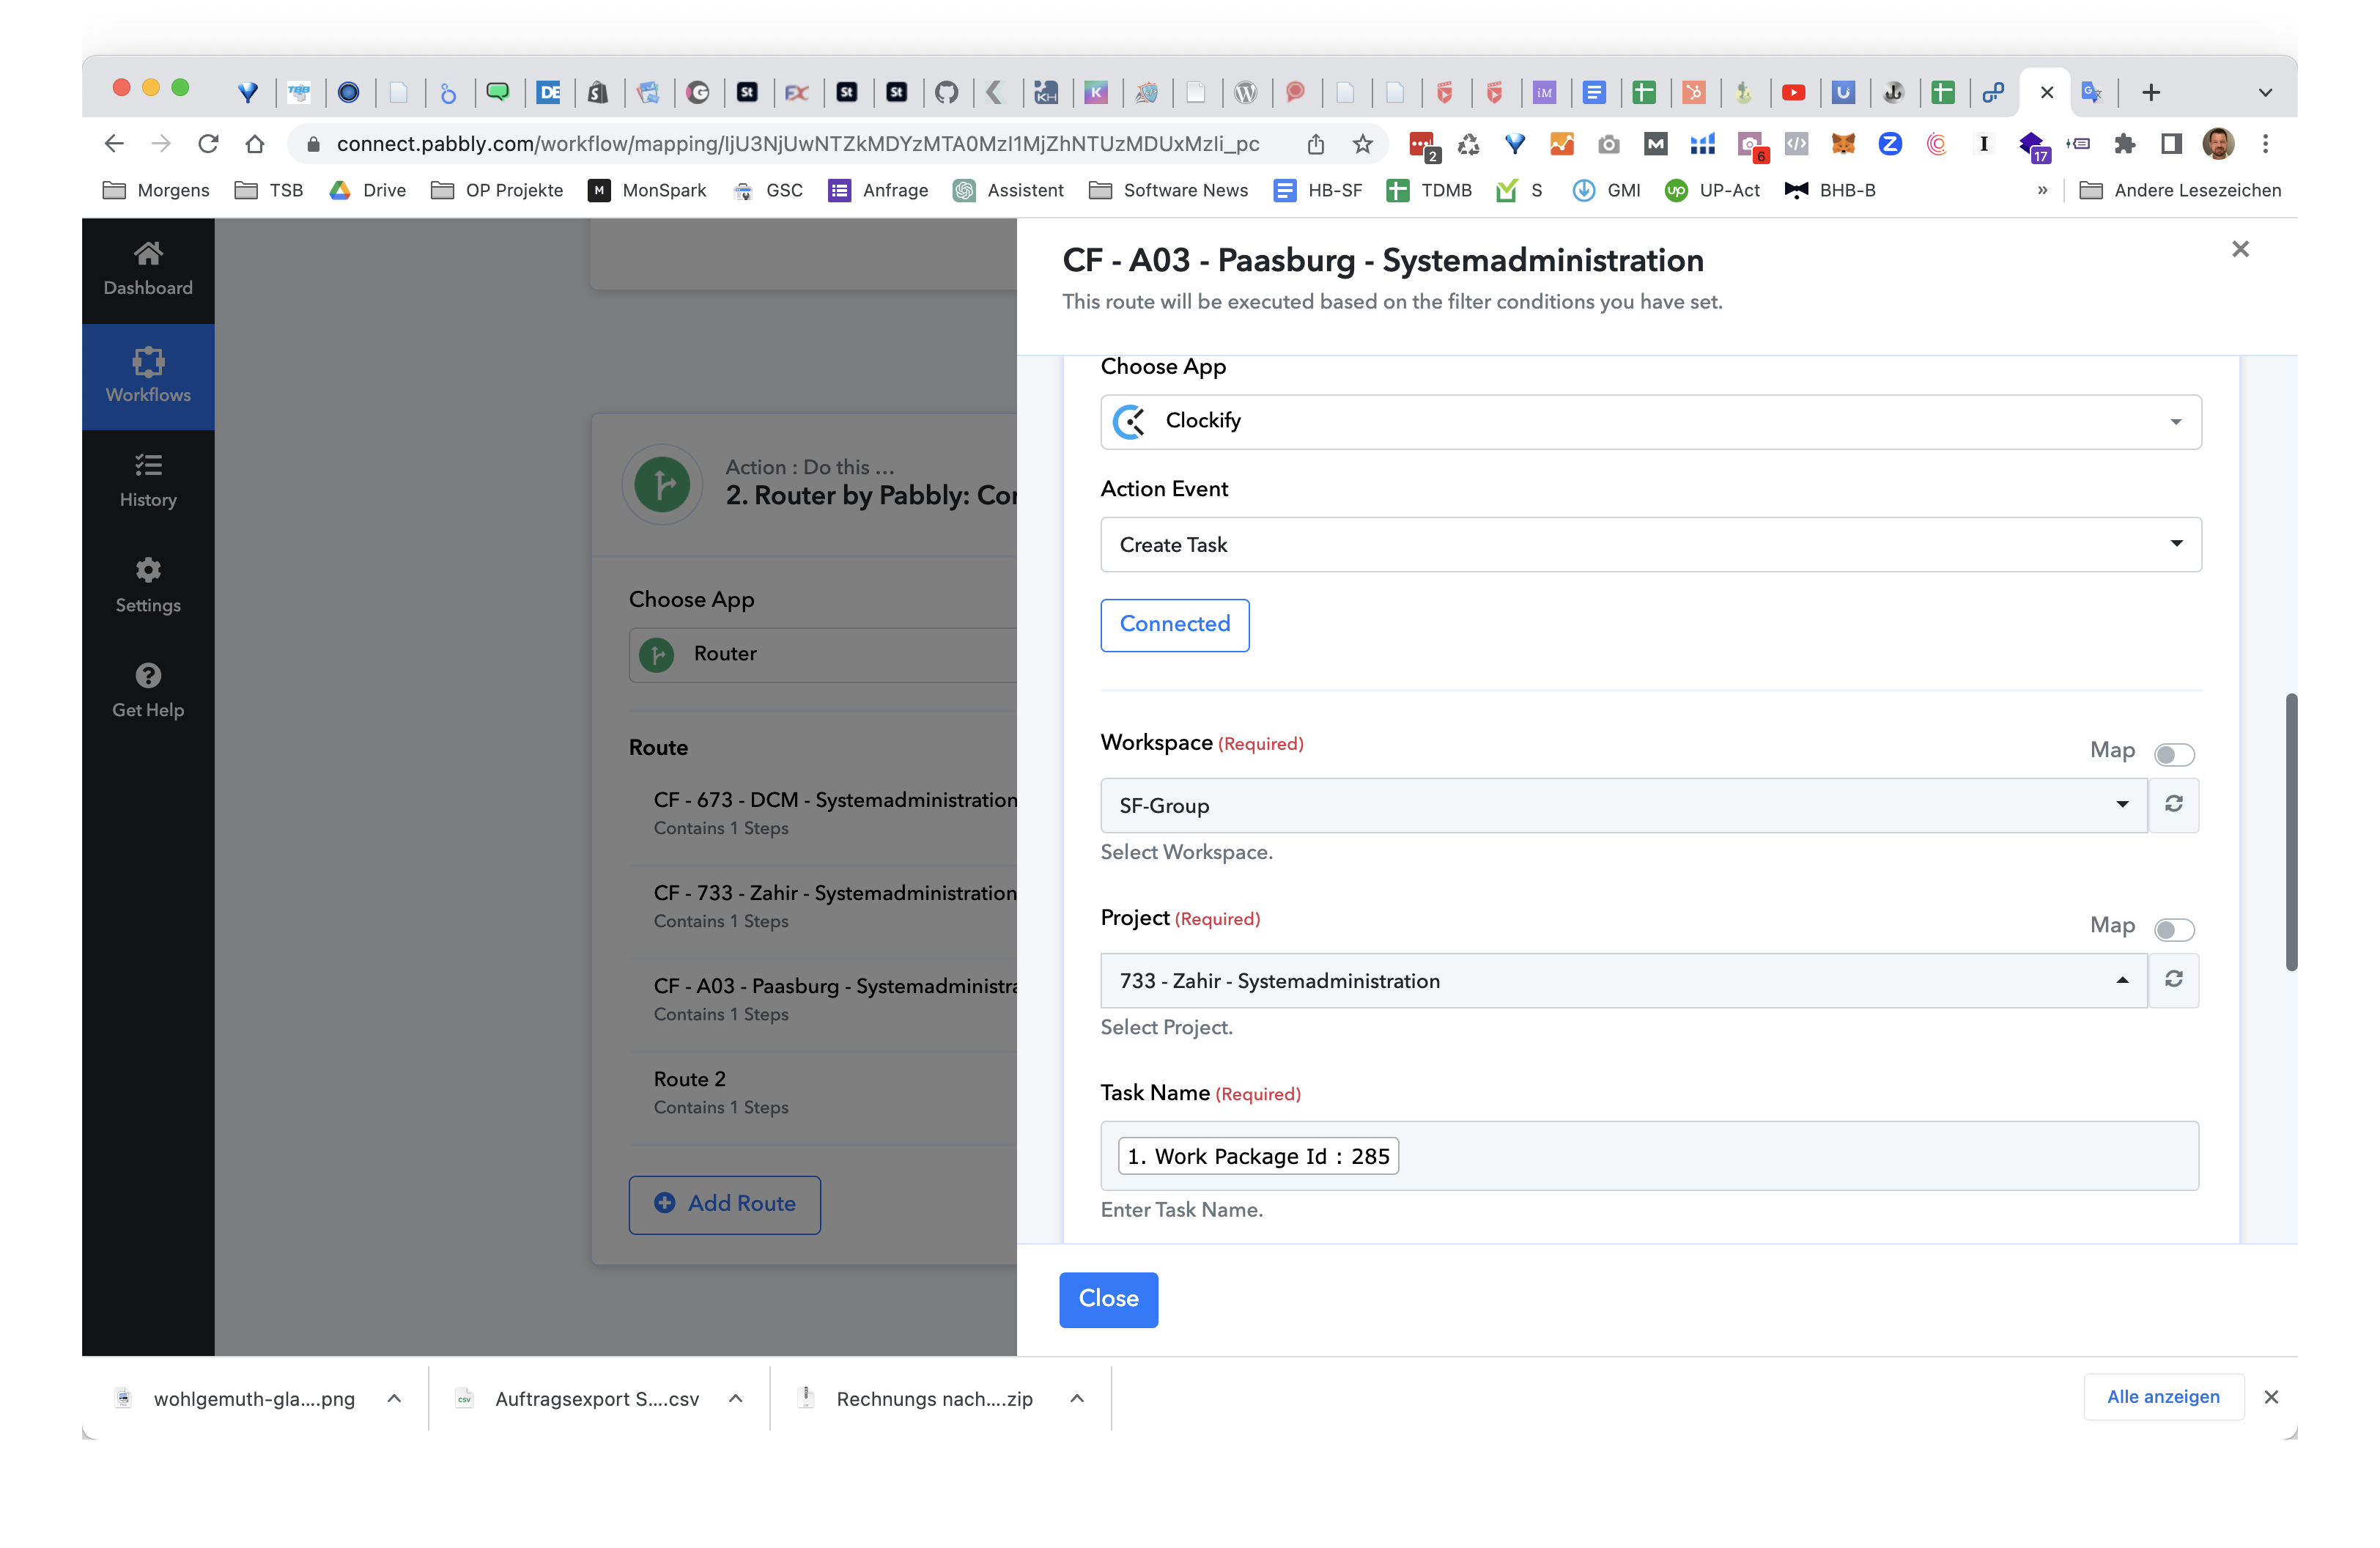Click the address bar URL

tap(797, 144)
